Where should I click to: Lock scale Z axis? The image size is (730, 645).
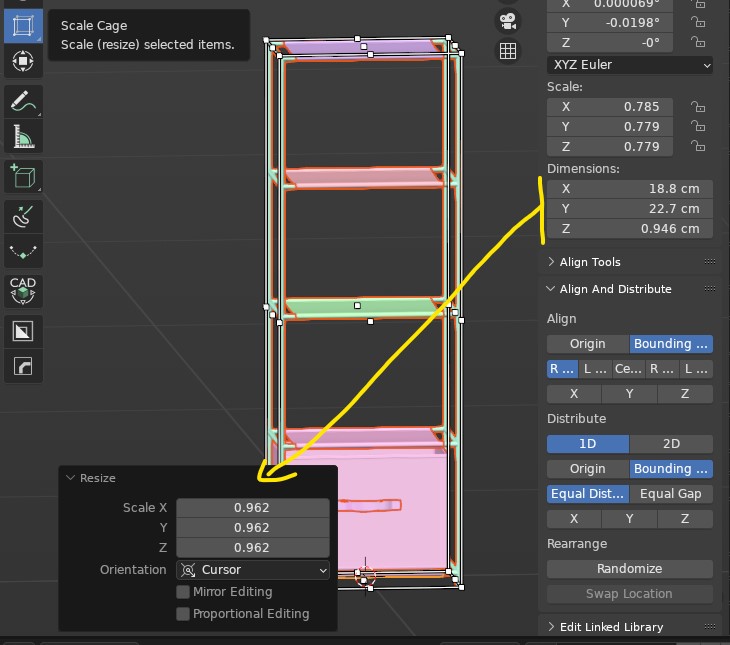click(x=697, y=147)
